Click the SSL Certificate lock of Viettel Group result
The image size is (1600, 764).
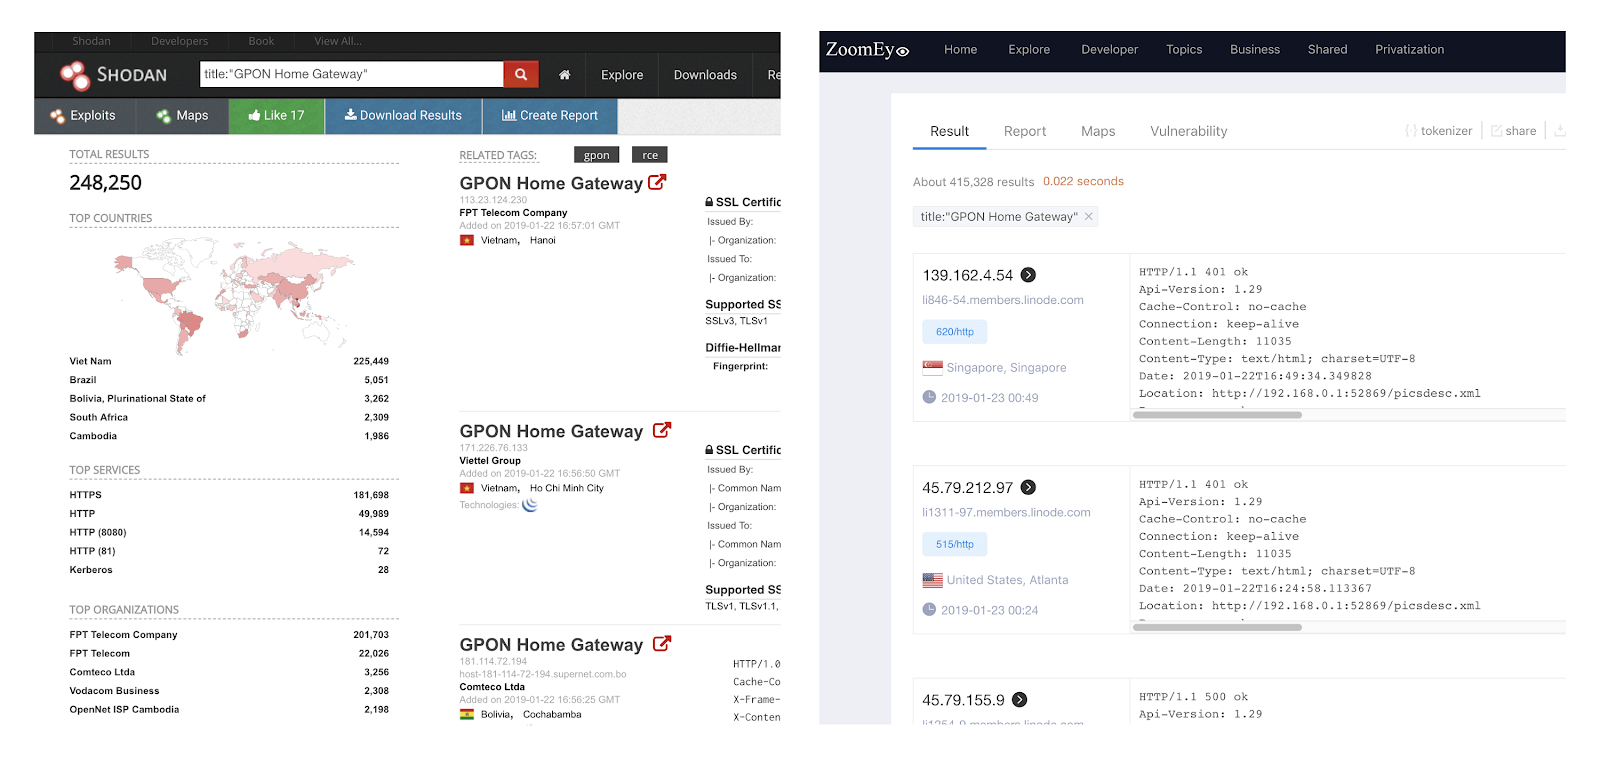[x=709, y=450]
